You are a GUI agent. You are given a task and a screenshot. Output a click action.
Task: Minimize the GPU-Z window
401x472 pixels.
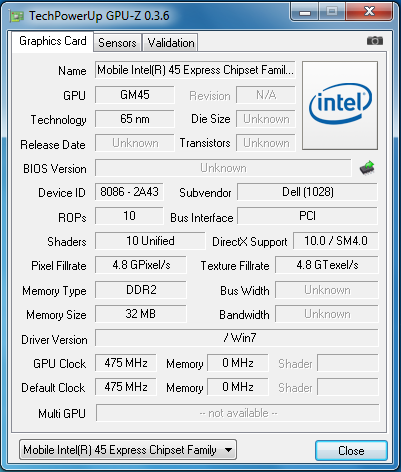[305, 13]
